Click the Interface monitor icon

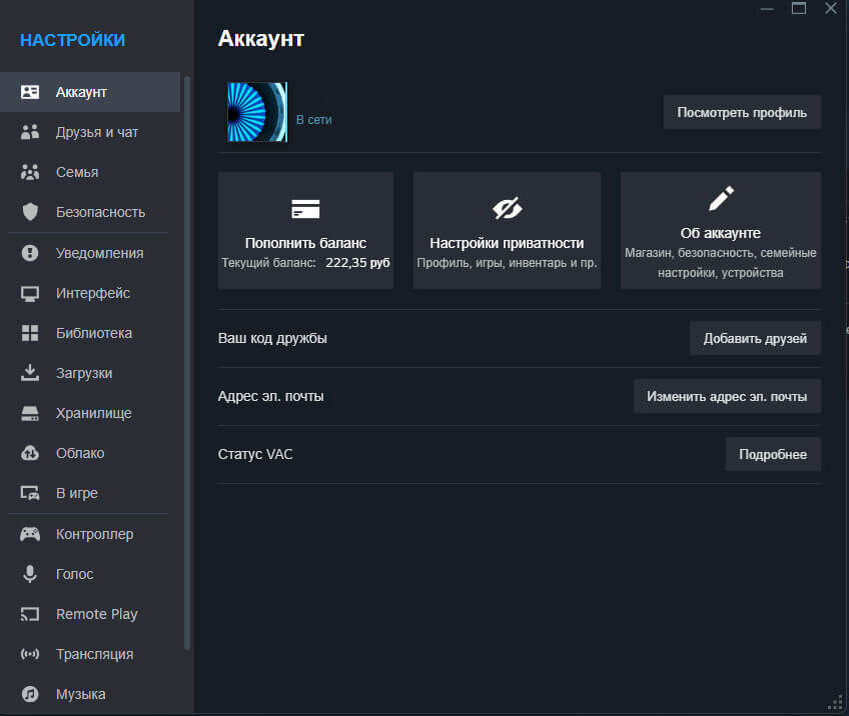30,293
